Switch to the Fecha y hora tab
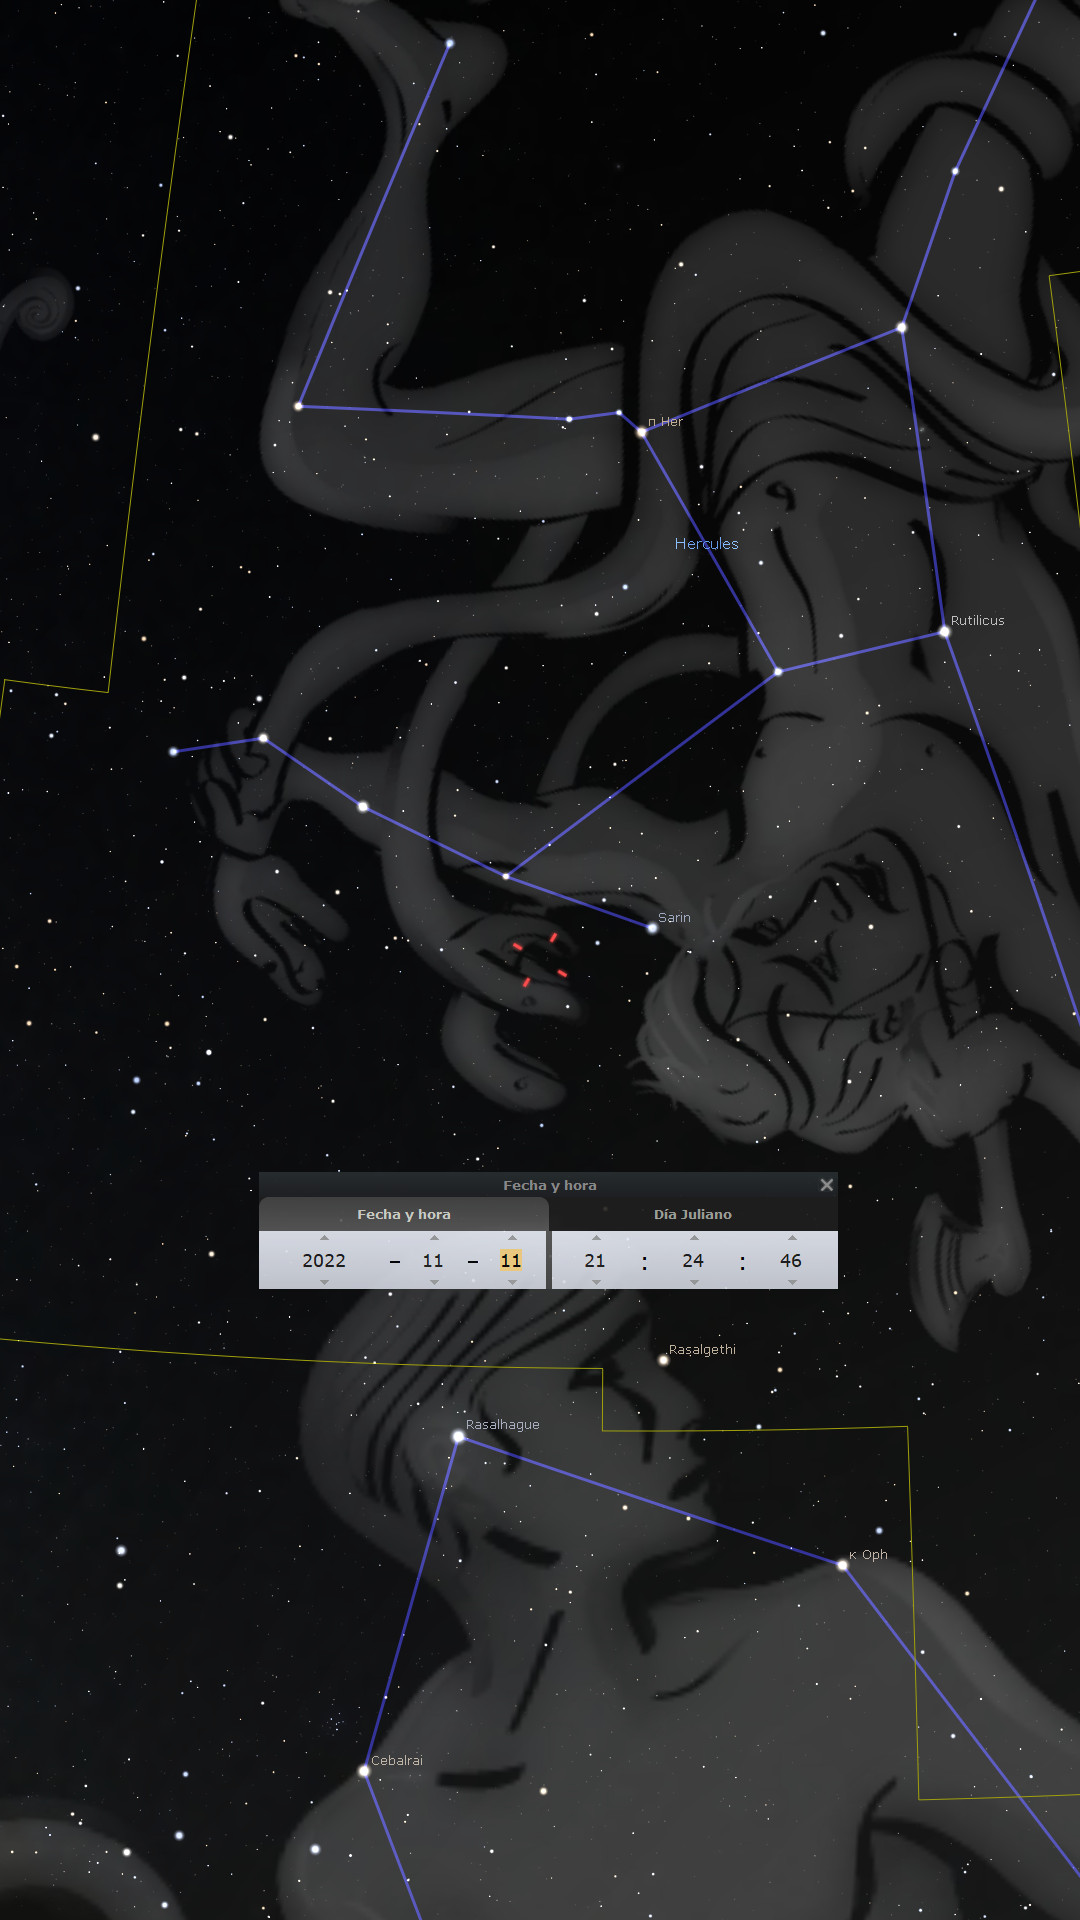Viewport: 1080px width, 1920px height. (404, 1214)
